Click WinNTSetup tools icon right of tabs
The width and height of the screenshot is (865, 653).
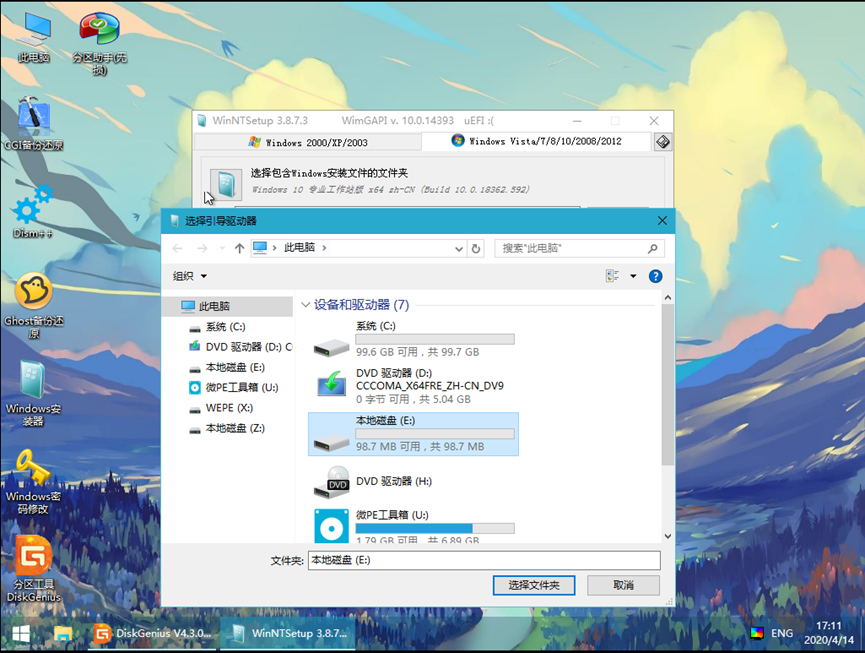point(663,142)
